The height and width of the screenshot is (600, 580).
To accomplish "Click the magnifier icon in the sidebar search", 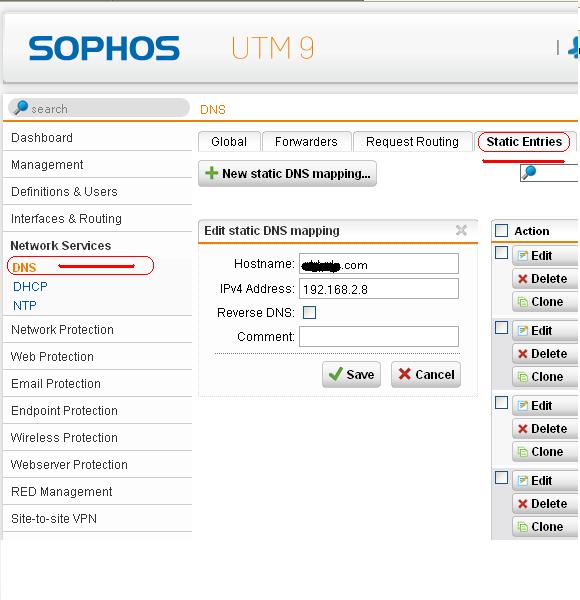I will [21, 108].
